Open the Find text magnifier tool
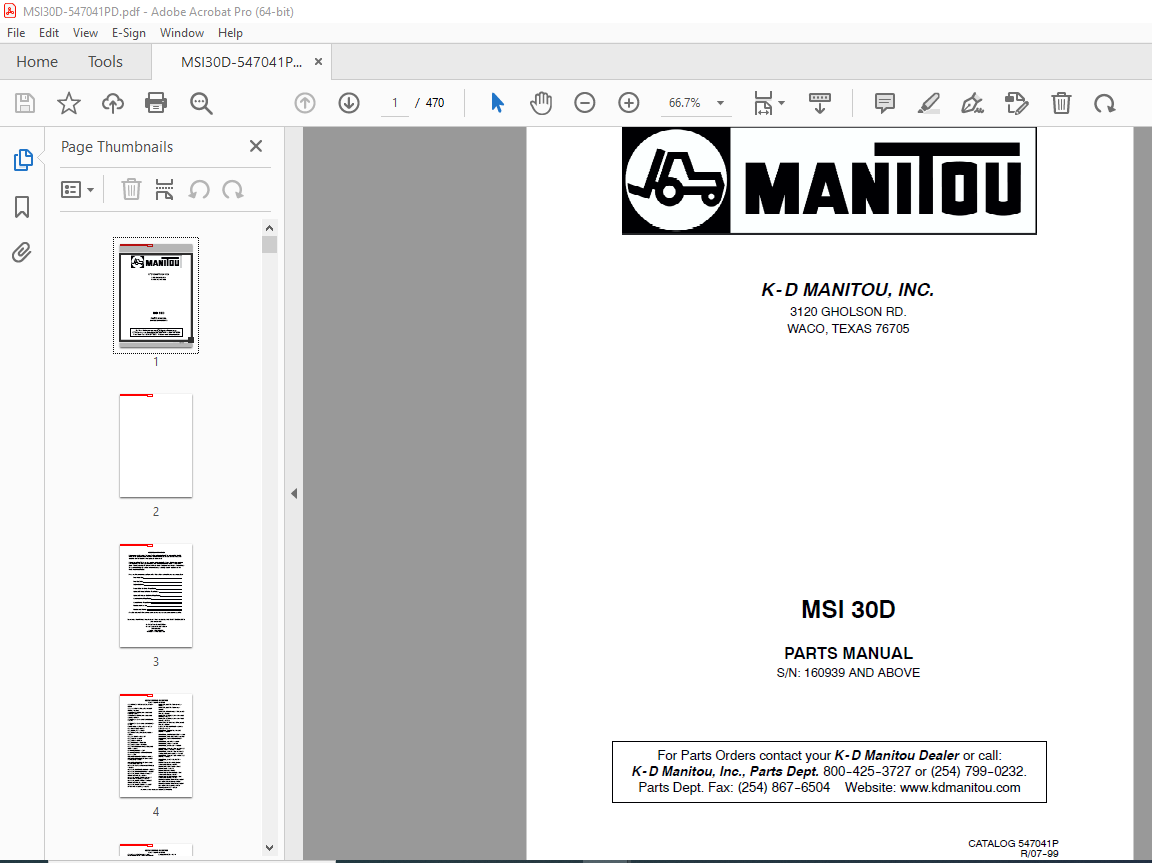The height and width of the screenshot is (863, 1152). 201,103
